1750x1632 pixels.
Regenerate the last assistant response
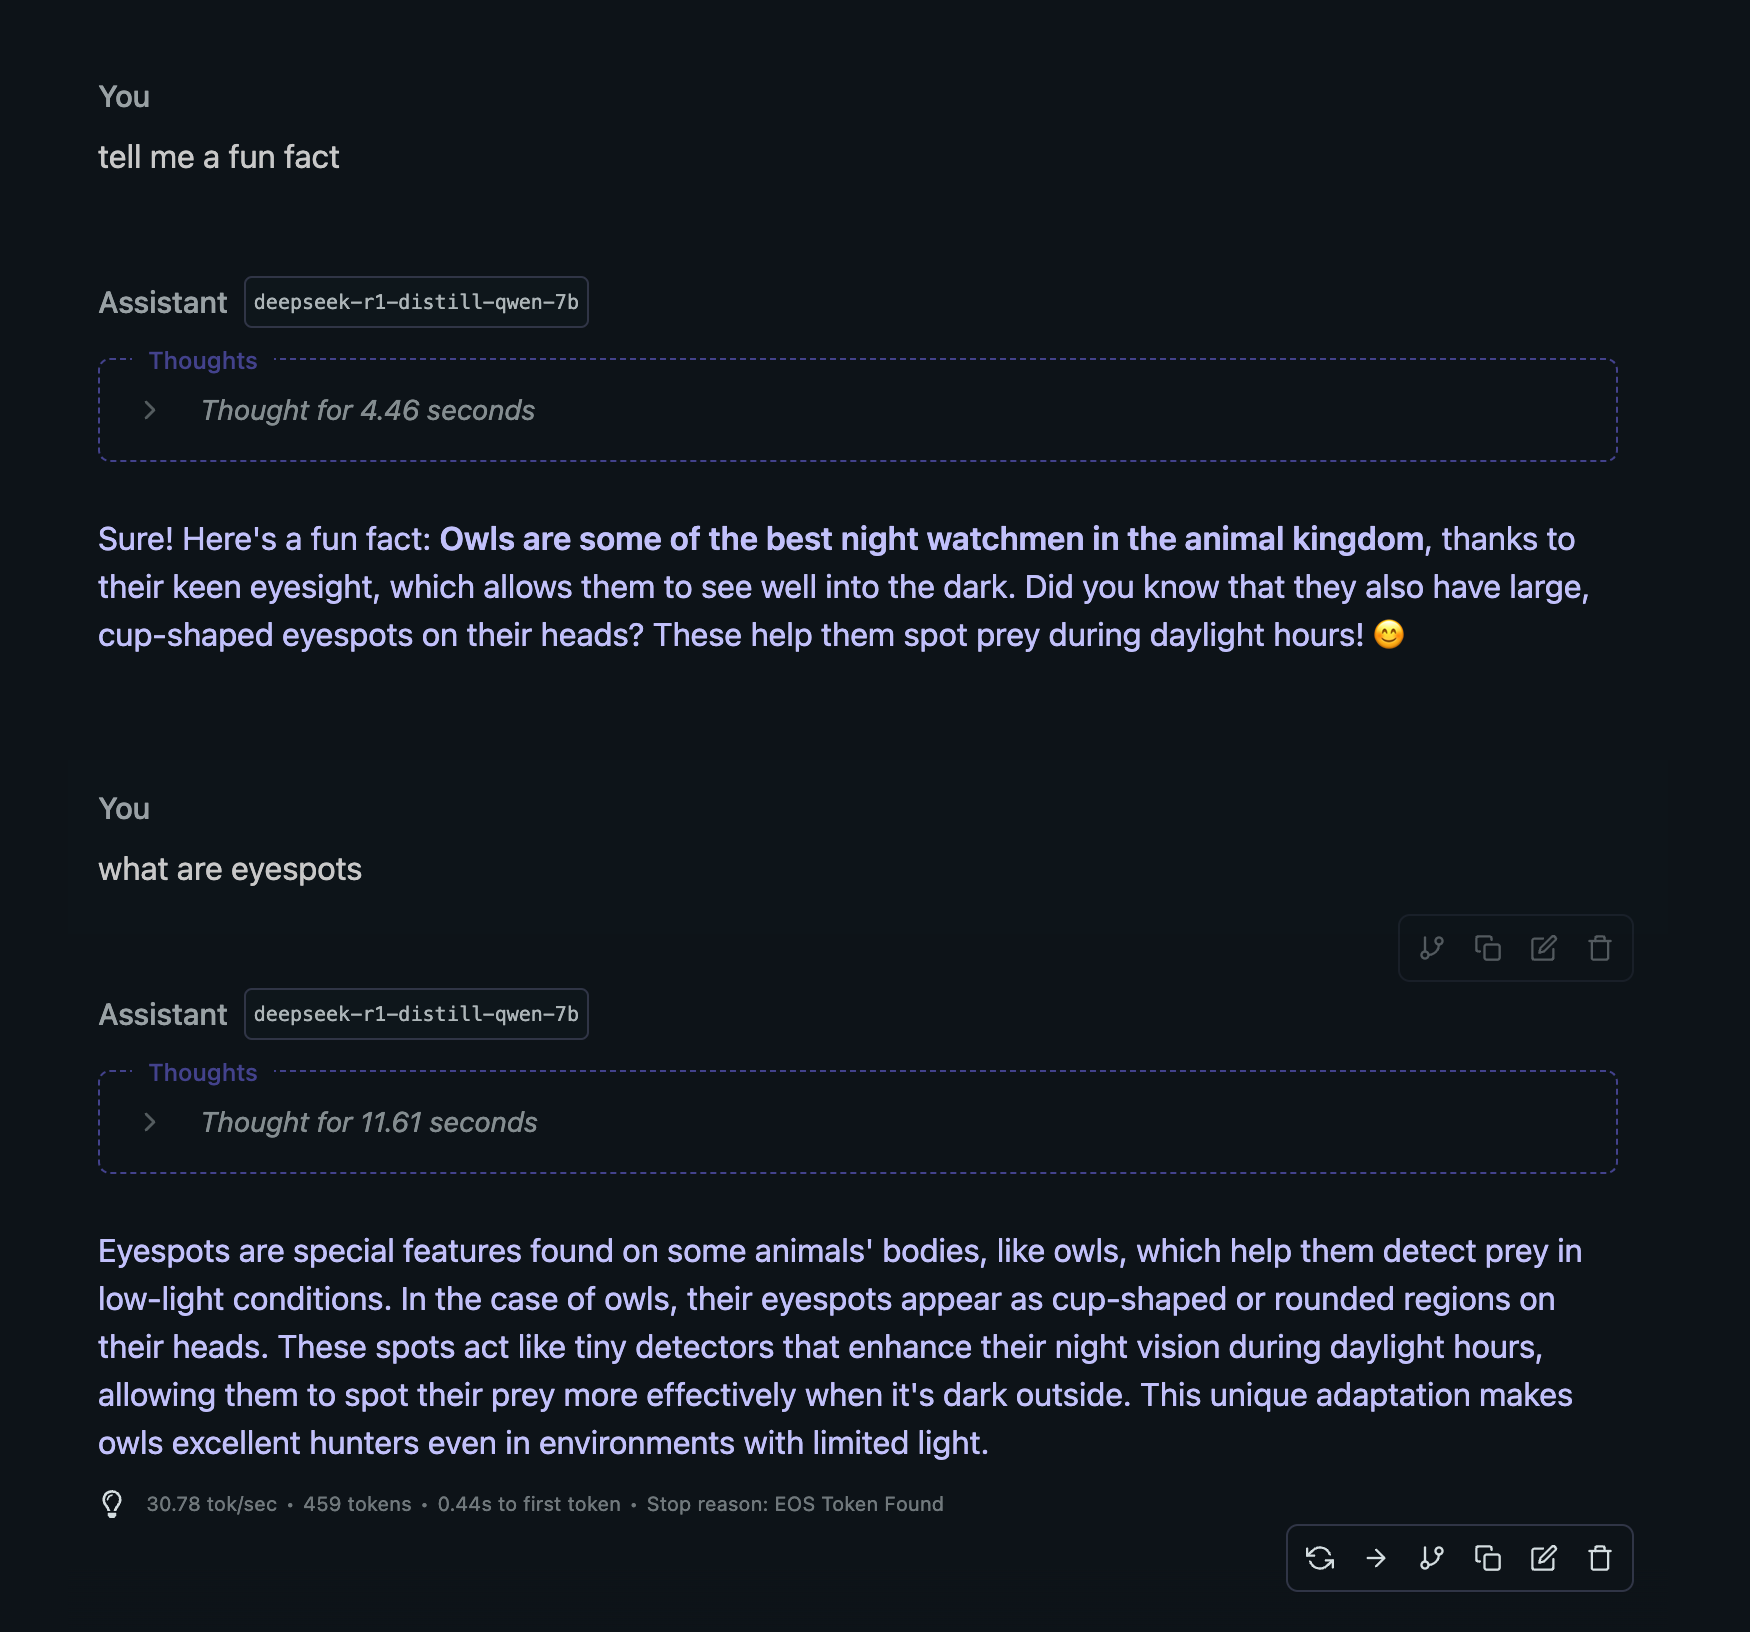coord(1320,1558)
